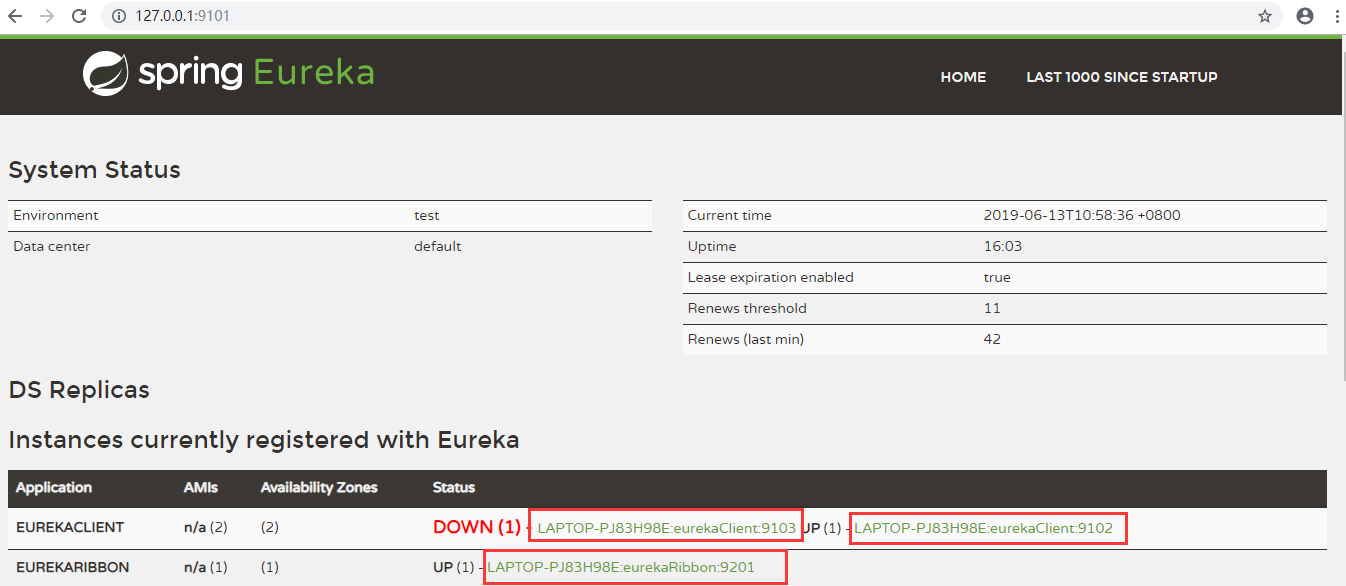
Task: Select the Lease expiration enabled label
Action: tap(771, 277)
